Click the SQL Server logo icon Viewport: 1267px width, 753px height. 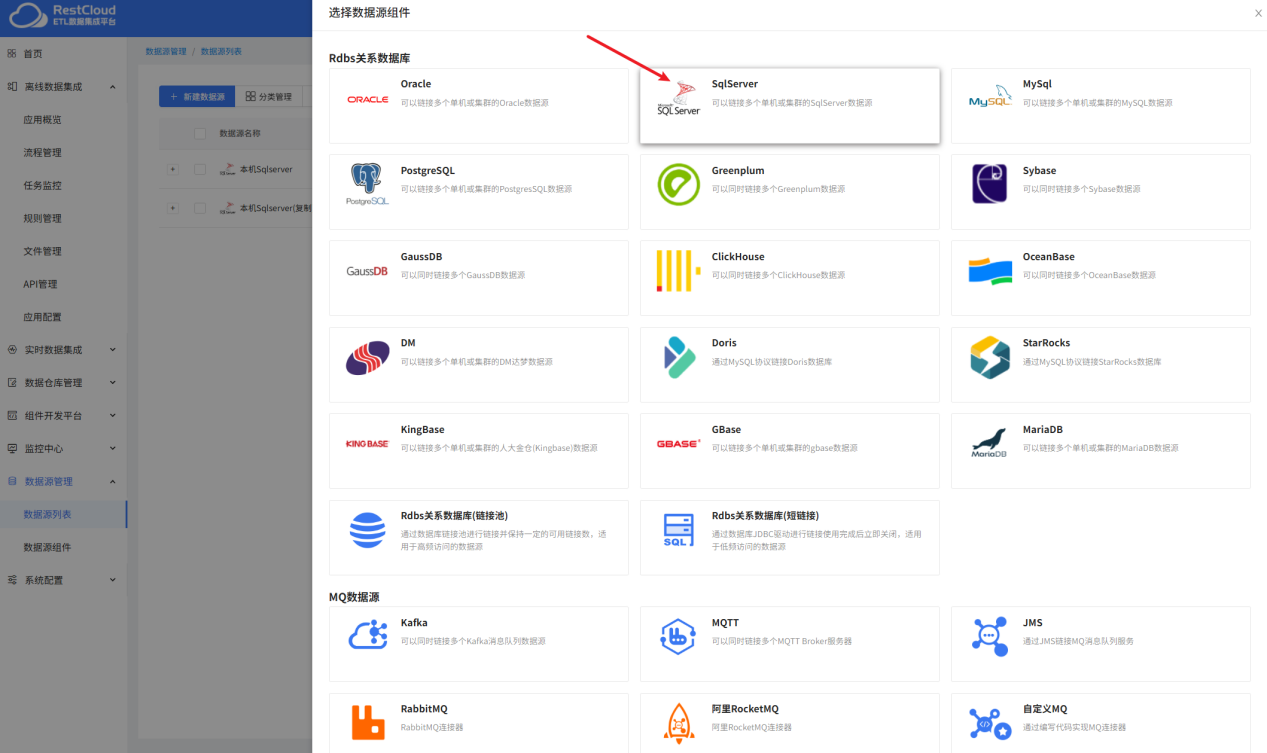coord(679,99)
